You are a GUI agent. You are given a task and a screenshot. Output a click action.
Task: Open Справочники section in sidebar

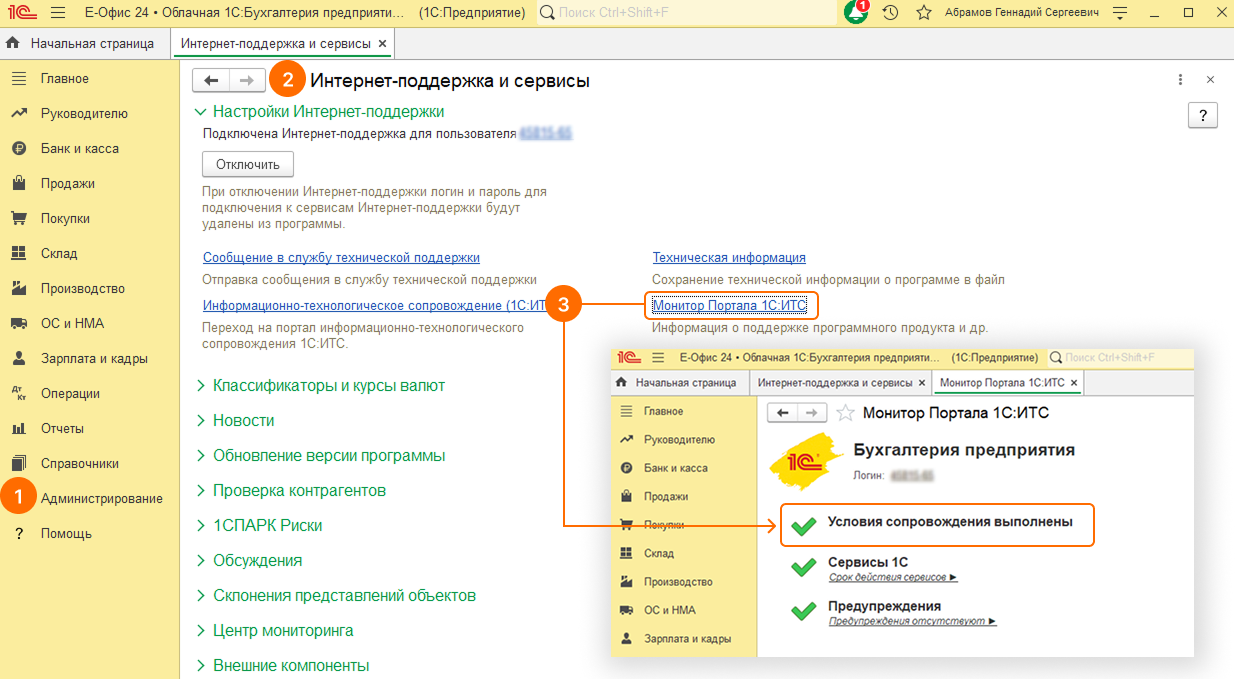point(80,464)
